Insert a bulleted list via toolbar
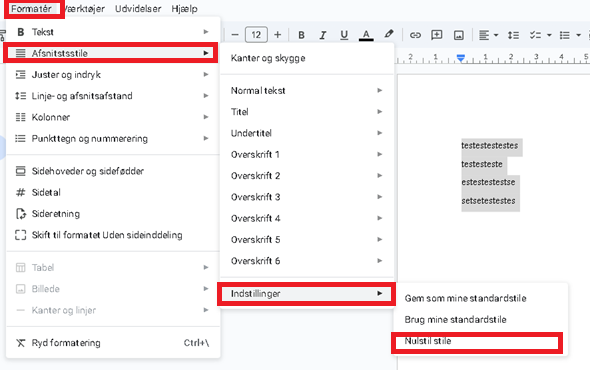590x370 pixels. coord(564,35)
